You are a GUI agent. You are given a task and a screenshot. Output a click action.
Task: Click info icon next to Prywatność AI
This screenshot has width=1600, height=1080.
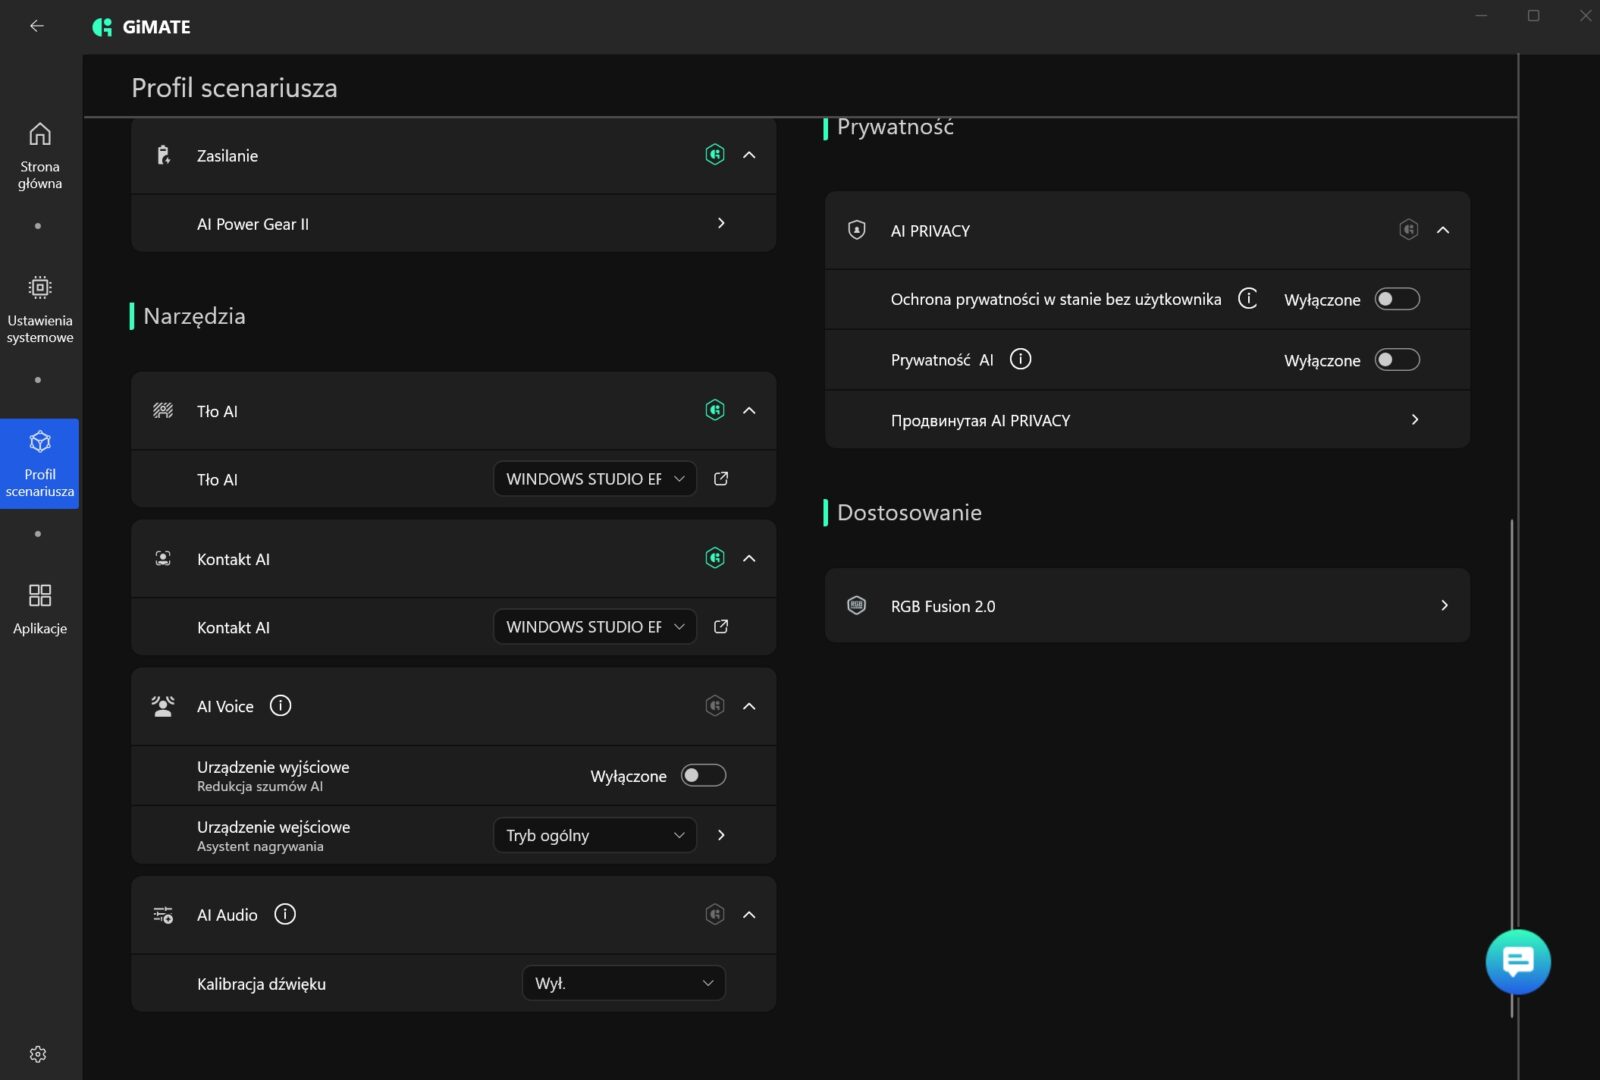coord(1020,360)
